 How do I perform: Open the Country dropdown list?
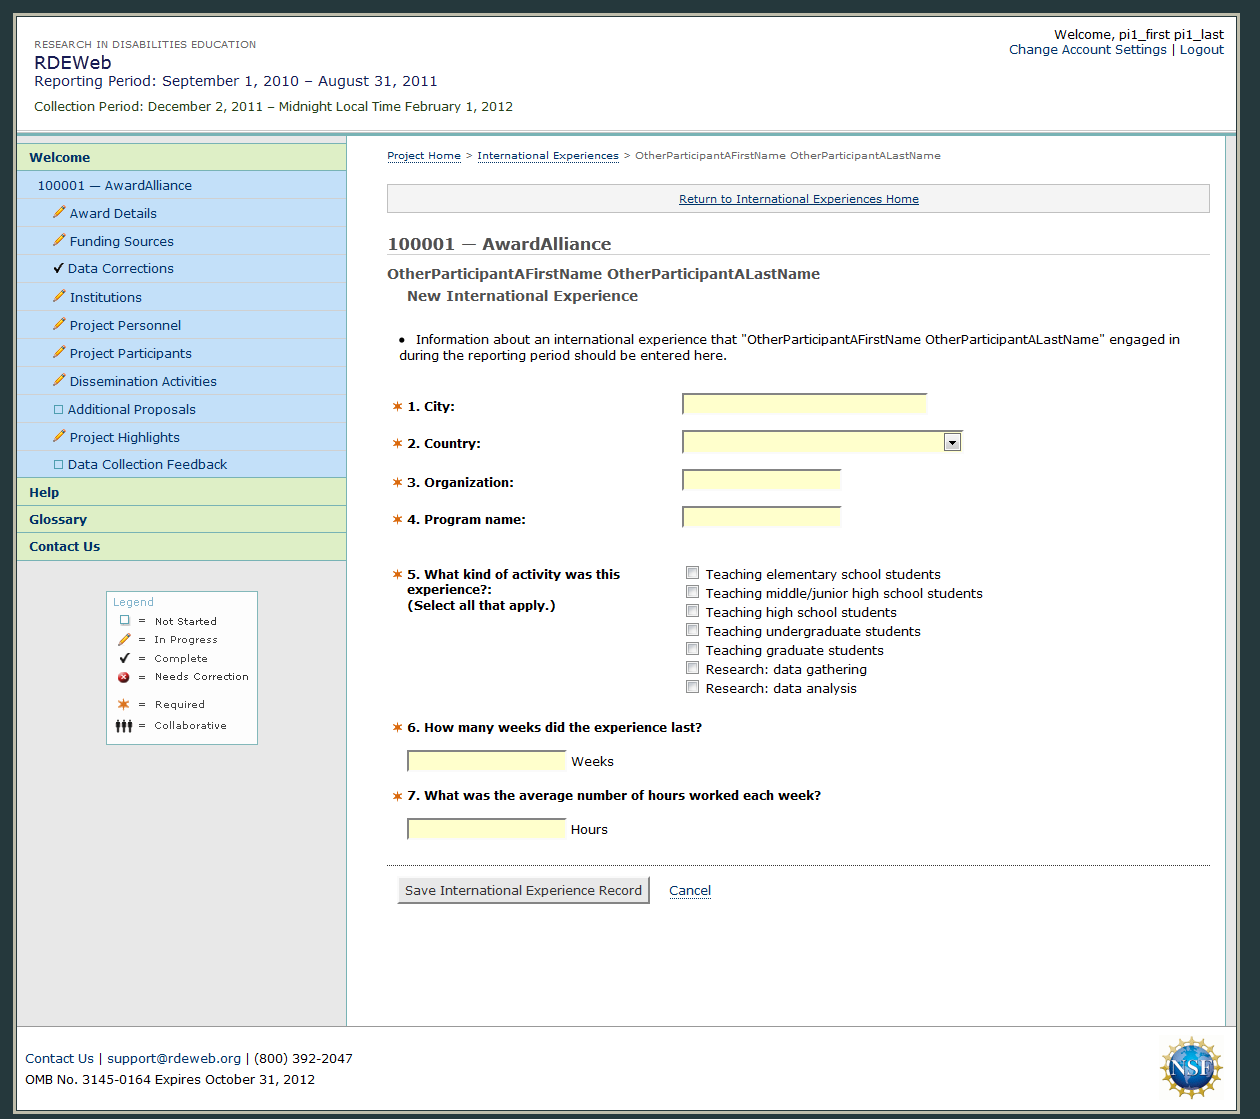coord(952,442)
